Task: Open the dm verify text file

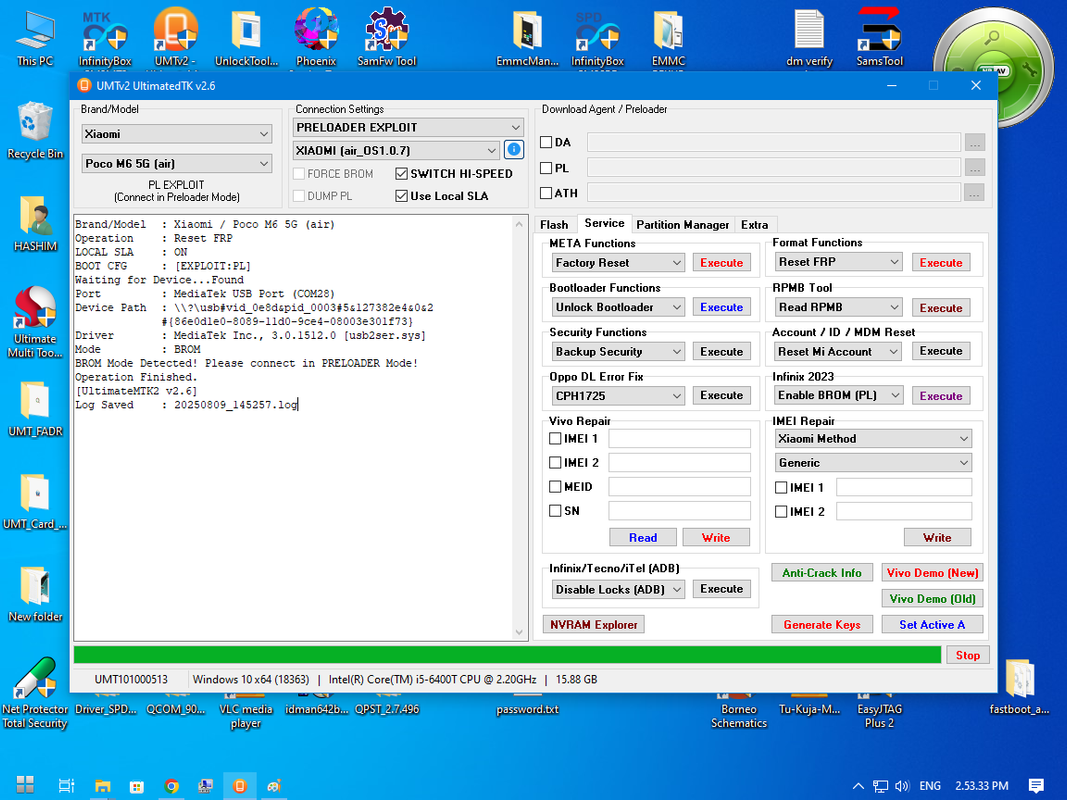Action: (x=809, y=37)
